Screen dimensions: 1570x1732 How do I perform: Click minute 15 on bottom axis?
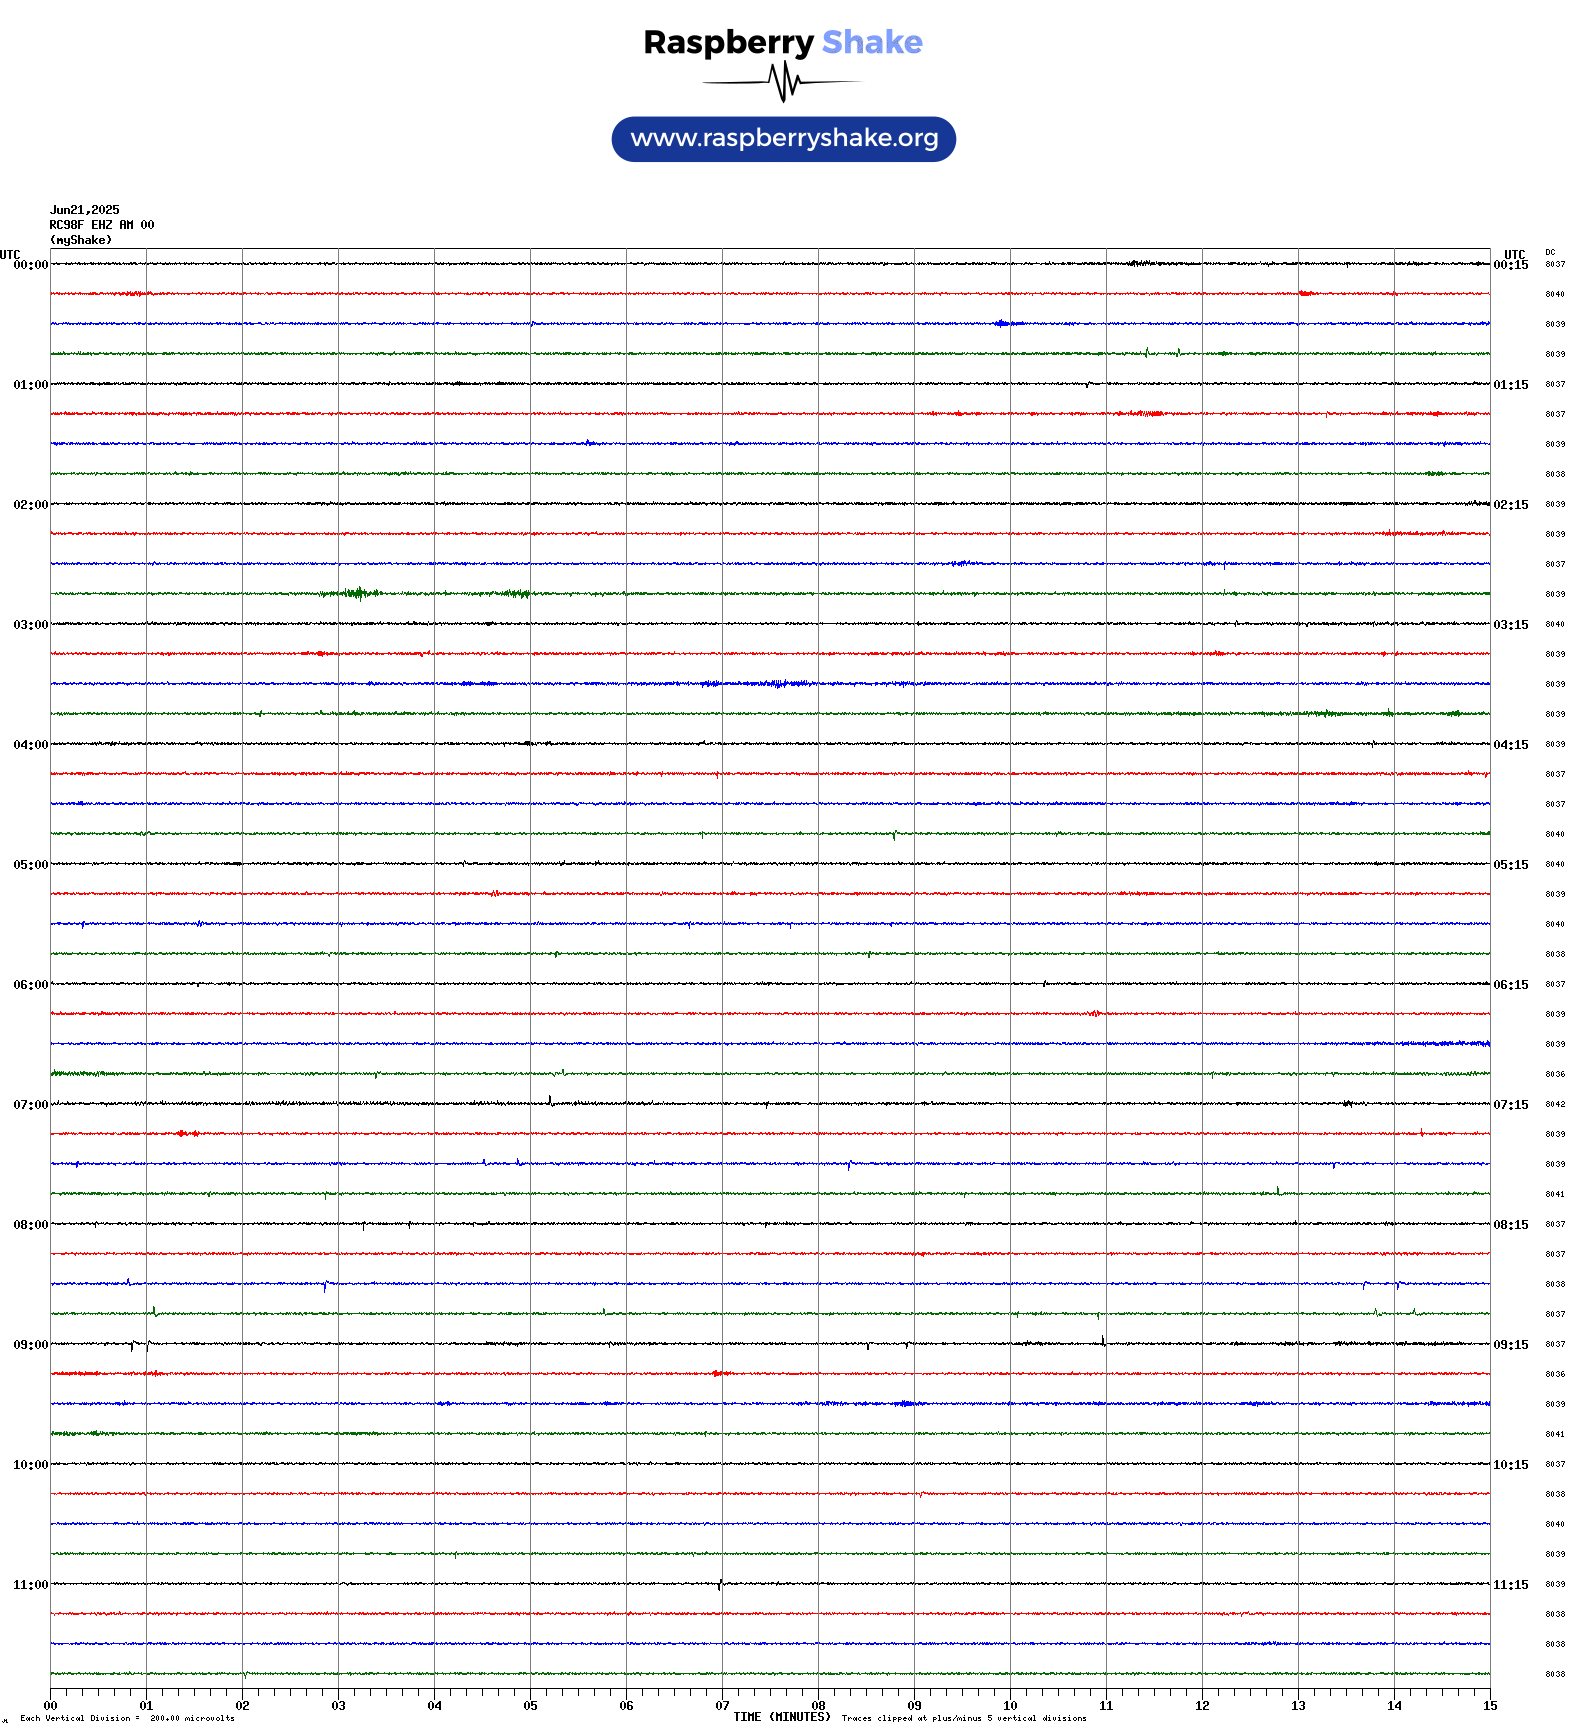pos(1490,1706)
